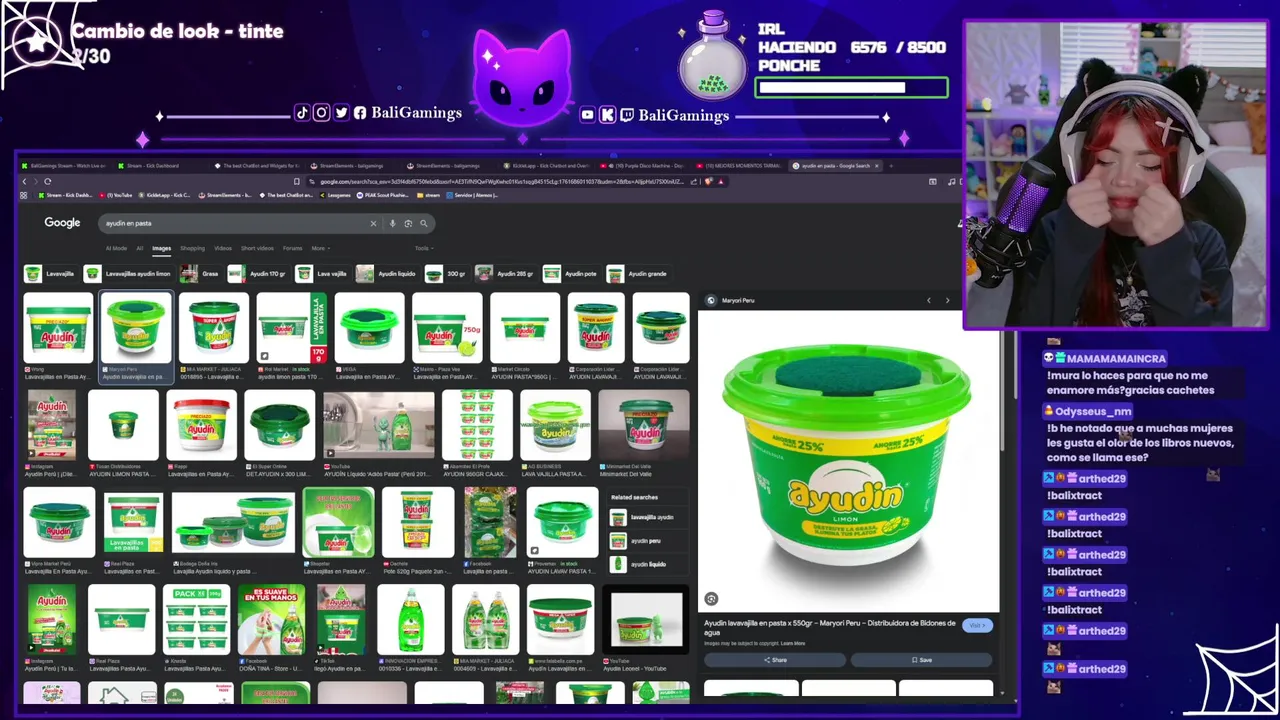Click the Google logo
The image size is (1280, 720).
(x=62, y=223)
